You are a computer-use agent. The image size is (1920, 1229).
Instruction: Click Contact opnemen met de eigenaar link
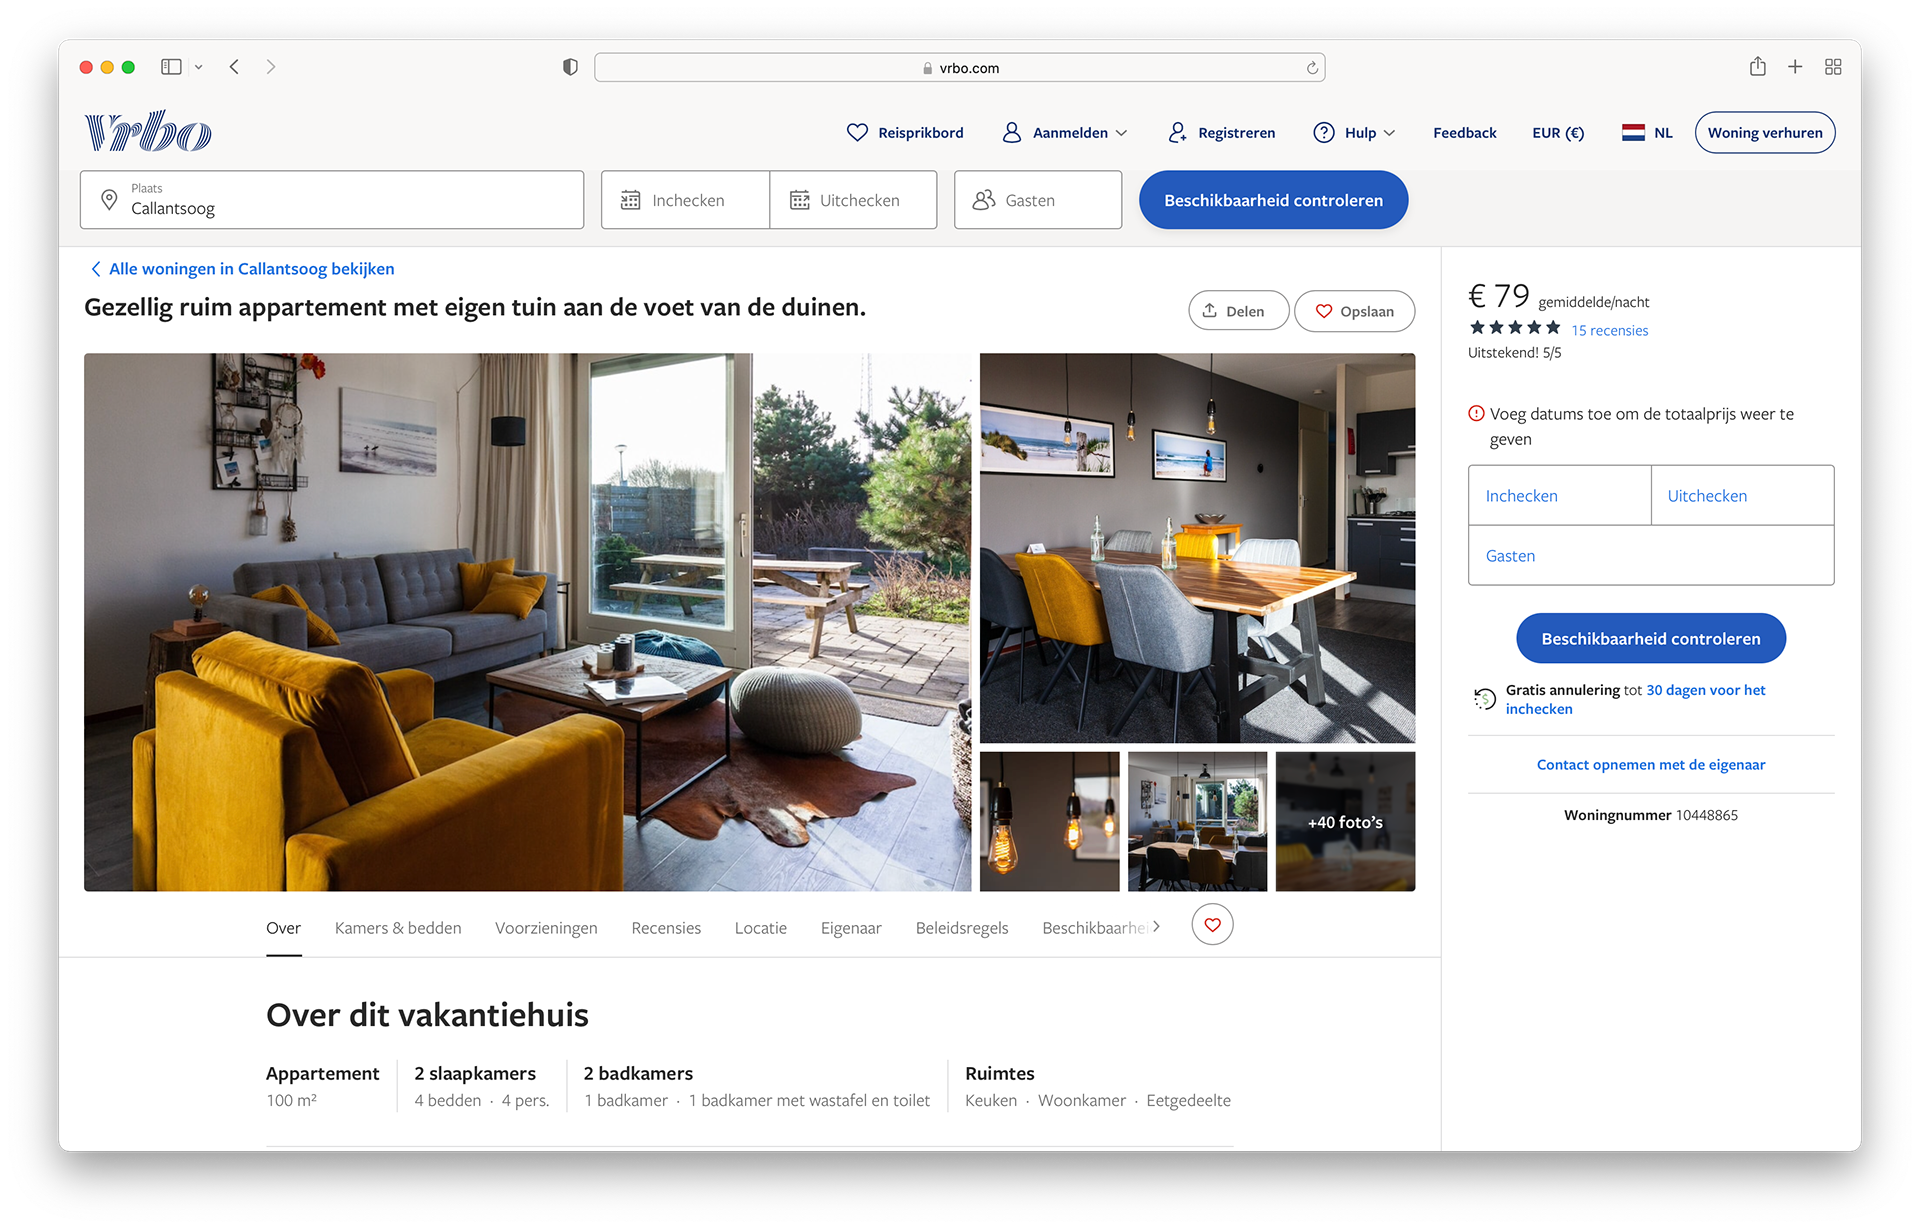[x=1650, y=765]
